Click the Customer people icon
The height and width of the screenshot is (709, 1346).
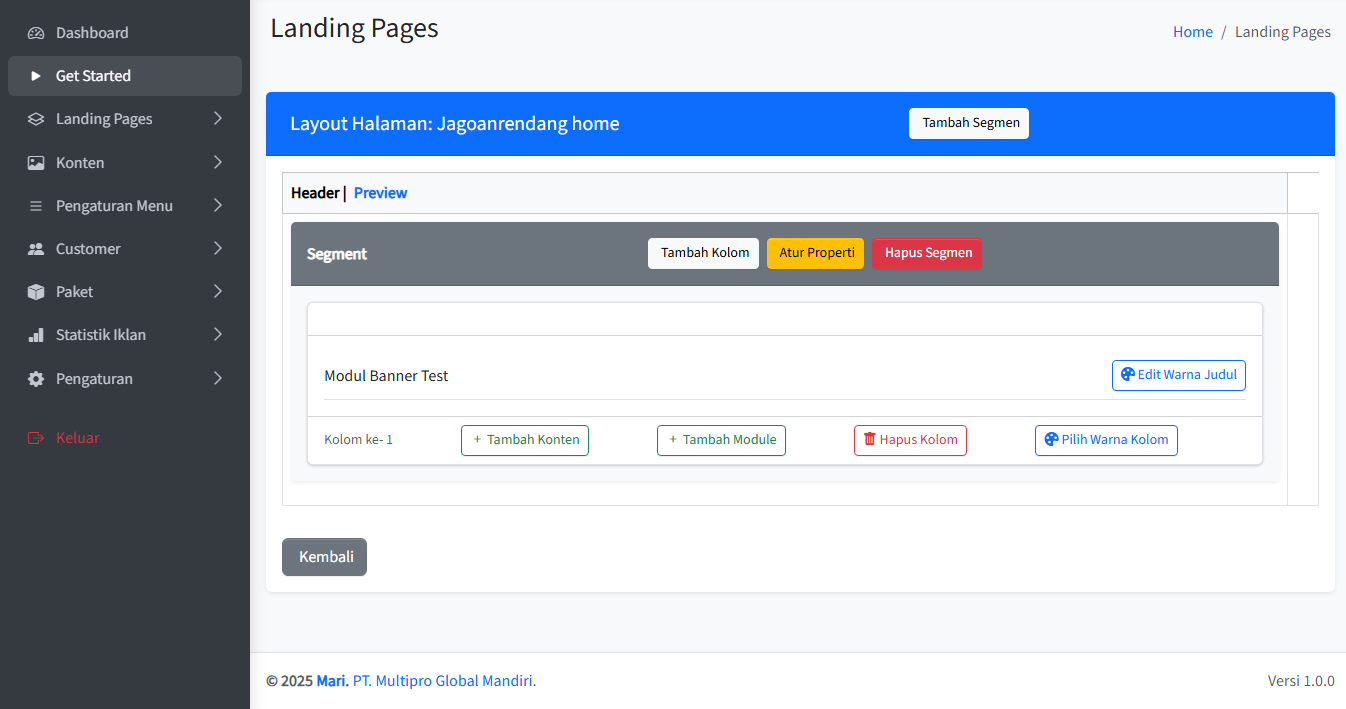[x=36, y=249]
